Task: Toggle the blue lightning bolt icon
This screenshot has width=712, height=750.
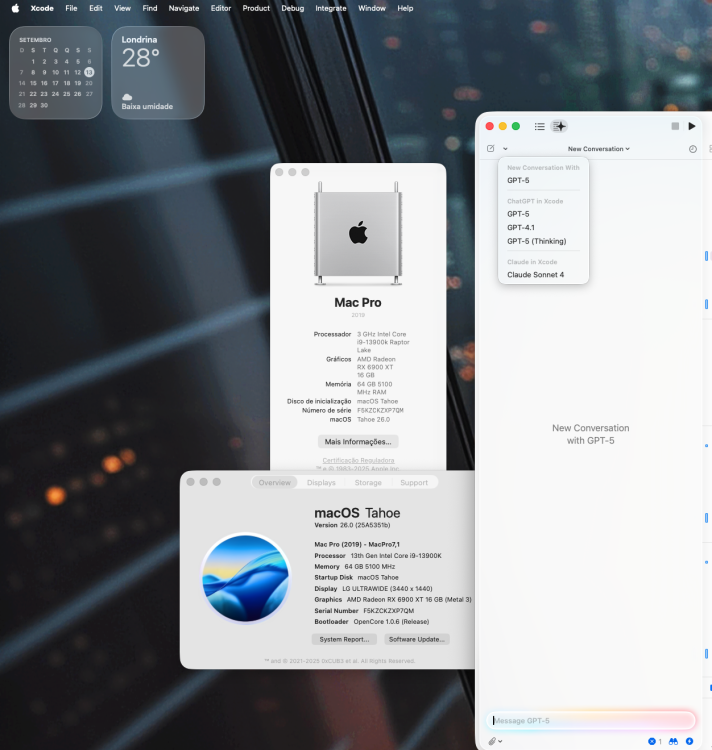Action: point(690,741)
